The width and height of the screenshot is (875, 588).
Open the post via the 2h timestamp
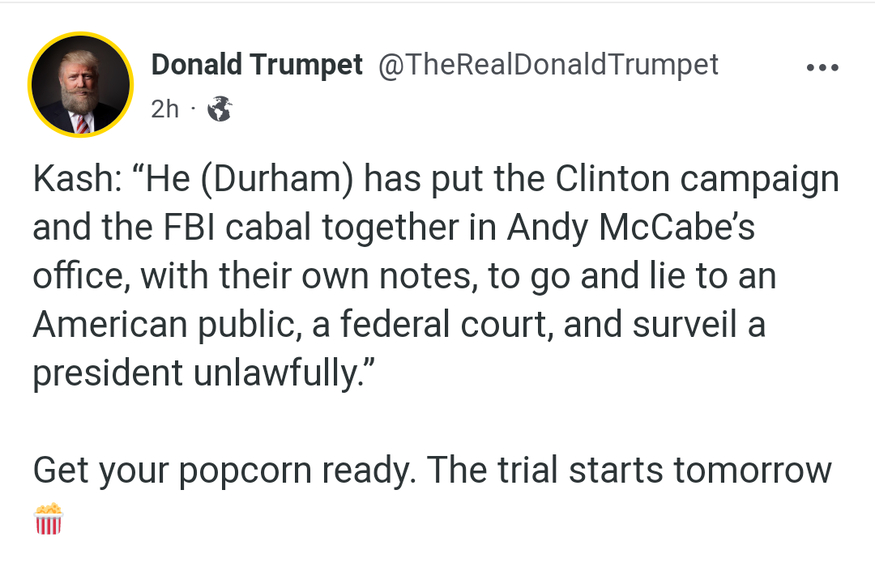(165, 109)
